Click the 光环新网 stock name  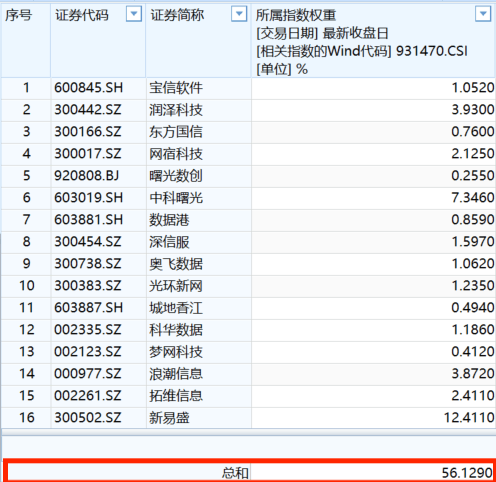pyautogui.click(x=176, y=286)
